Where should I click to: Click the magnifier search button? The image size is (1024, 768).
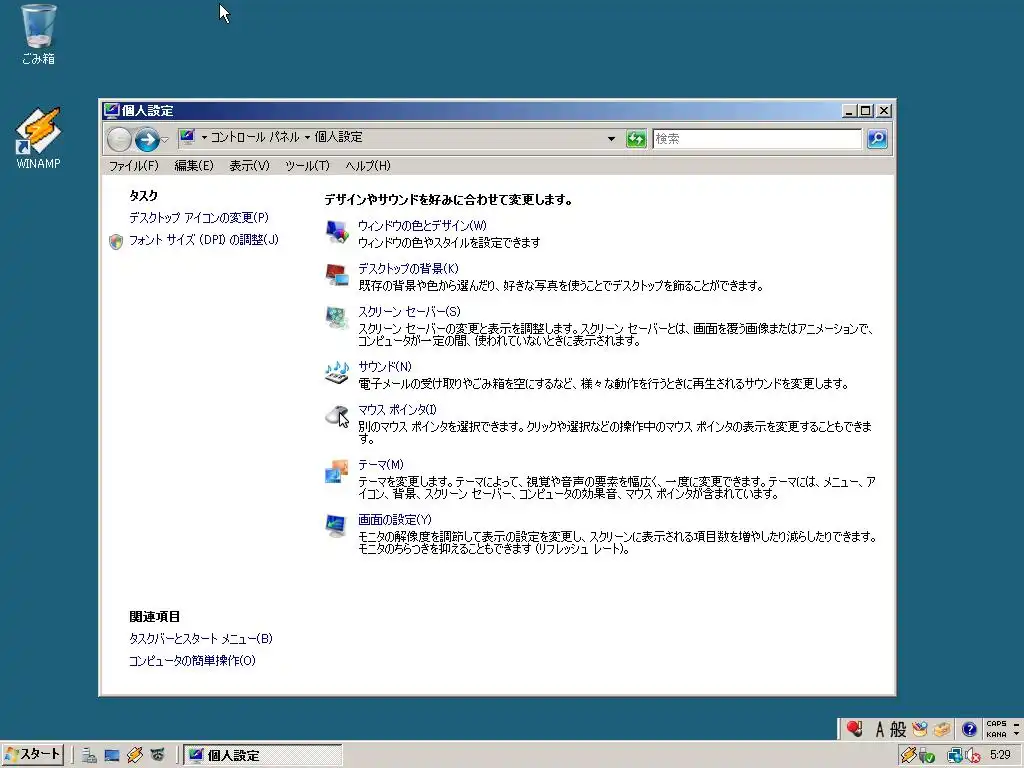tap(877, 138)
